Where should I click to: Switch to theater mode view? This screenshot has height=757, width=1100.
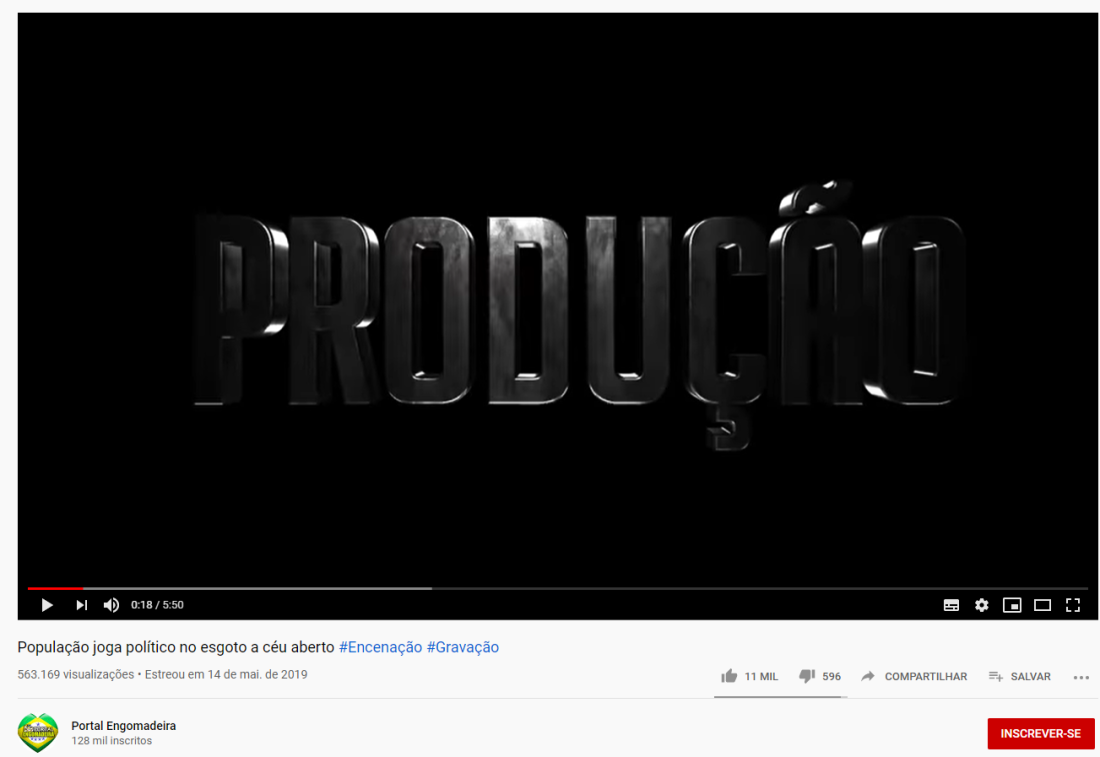point(1042,605)
